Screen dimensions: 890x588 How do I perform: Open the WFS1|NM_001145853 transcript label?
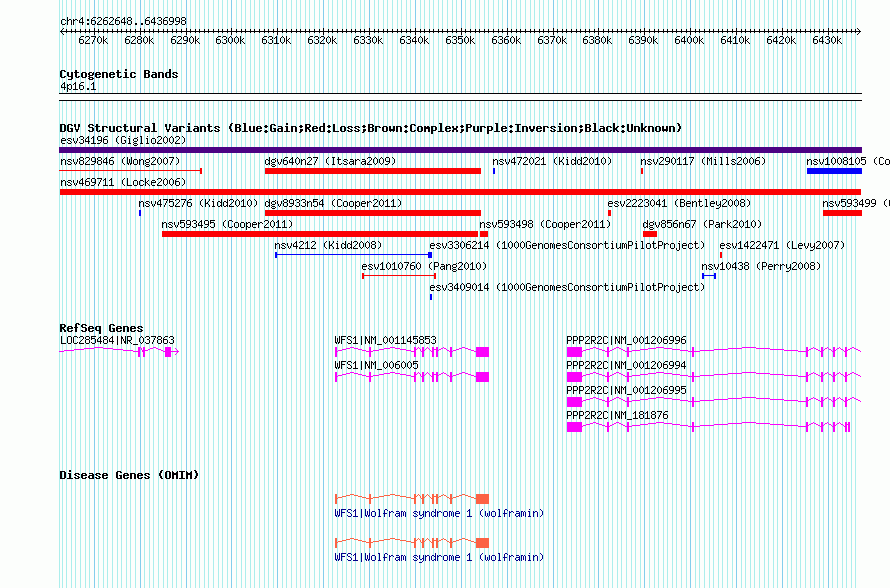[x=385, y=341]
